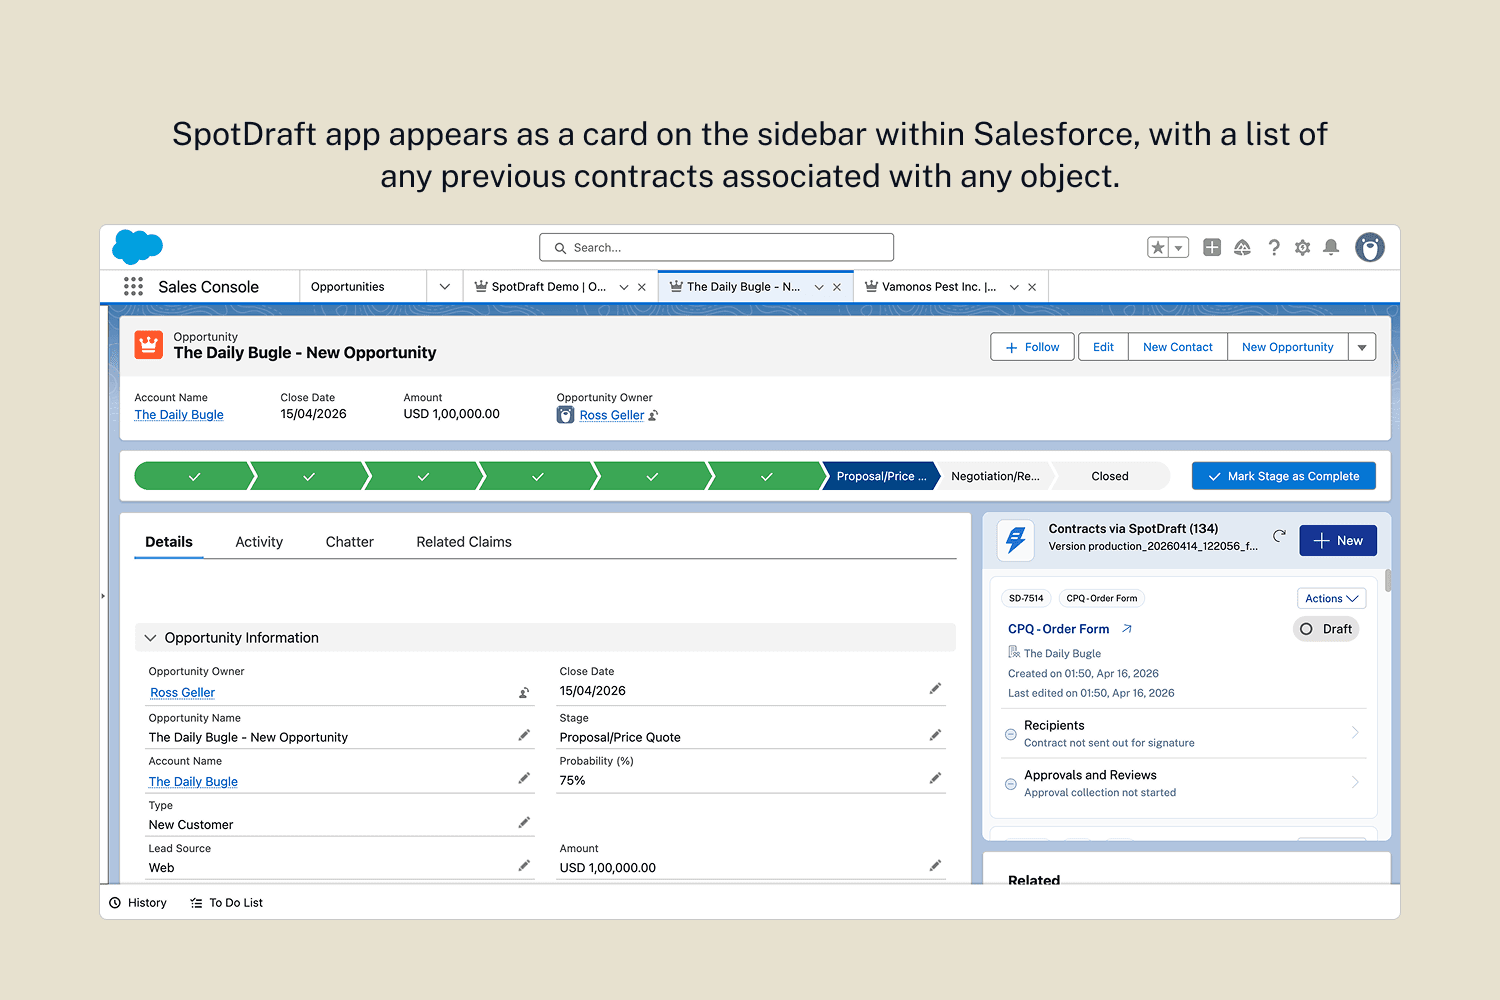Refresh the Contracts via SpotDraft list

click(1279, 537)
